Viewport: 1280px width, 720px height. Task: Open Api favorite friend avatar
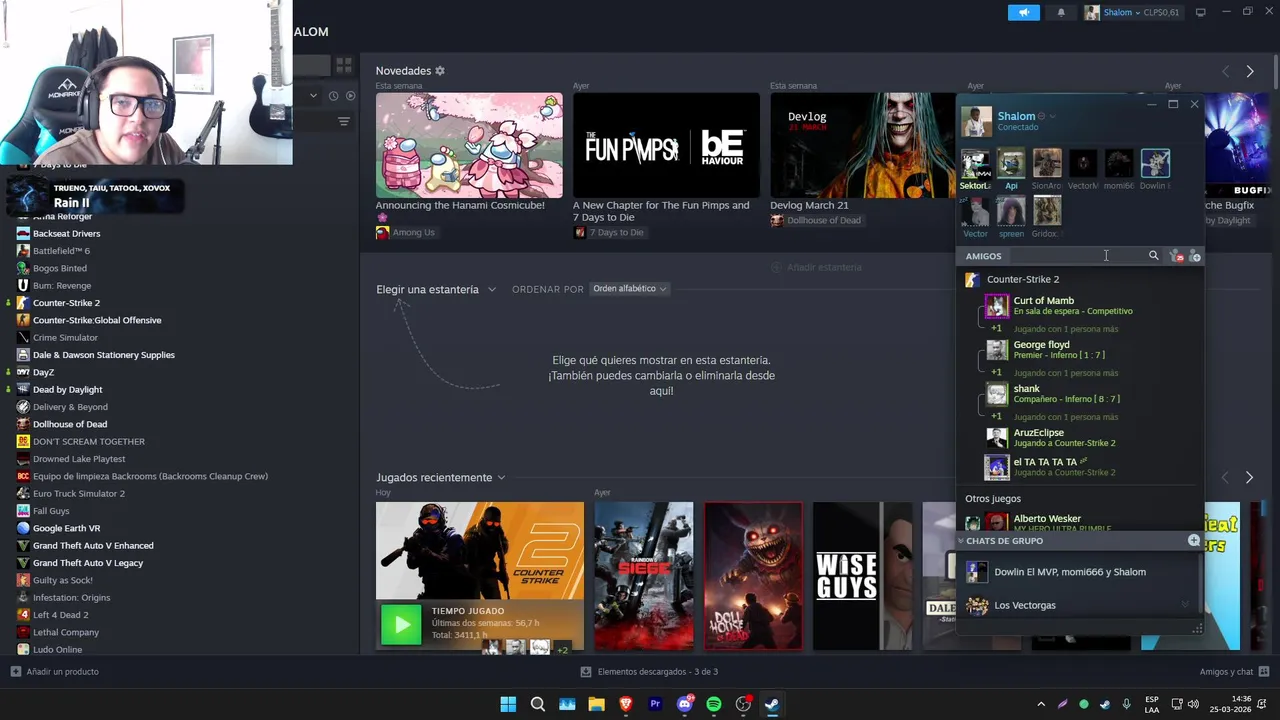tap(1011, 163)
